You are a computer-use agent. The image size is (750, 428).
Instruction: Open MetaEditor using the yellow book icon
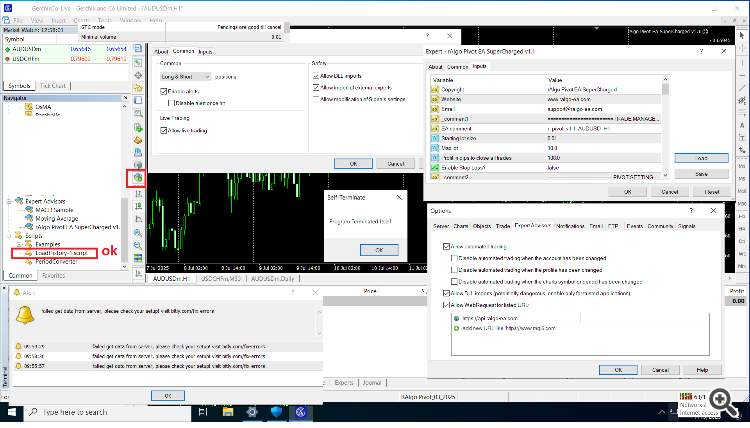click(x=138, y=140)
